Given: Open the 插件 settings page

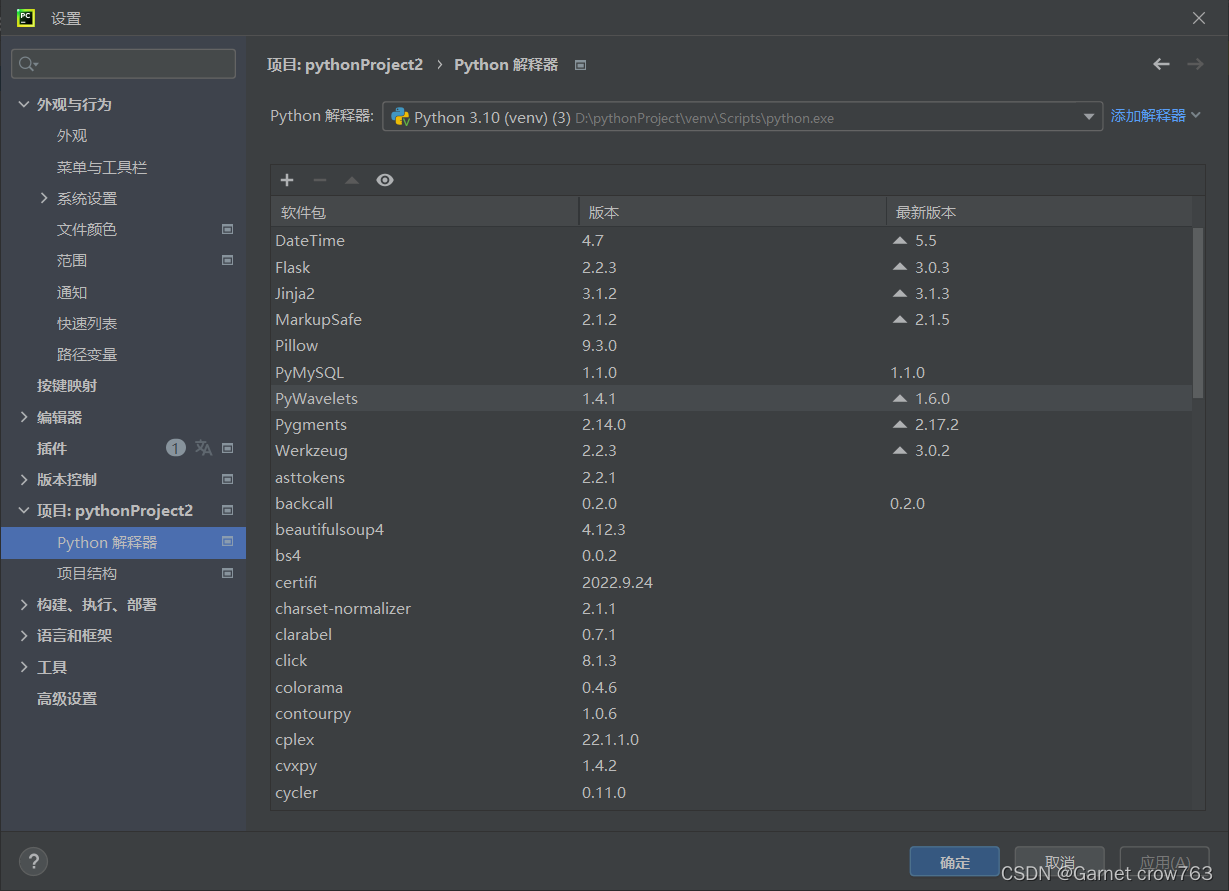Looking at the screenshot, I should pyautogui.click(x=52, y=448).
